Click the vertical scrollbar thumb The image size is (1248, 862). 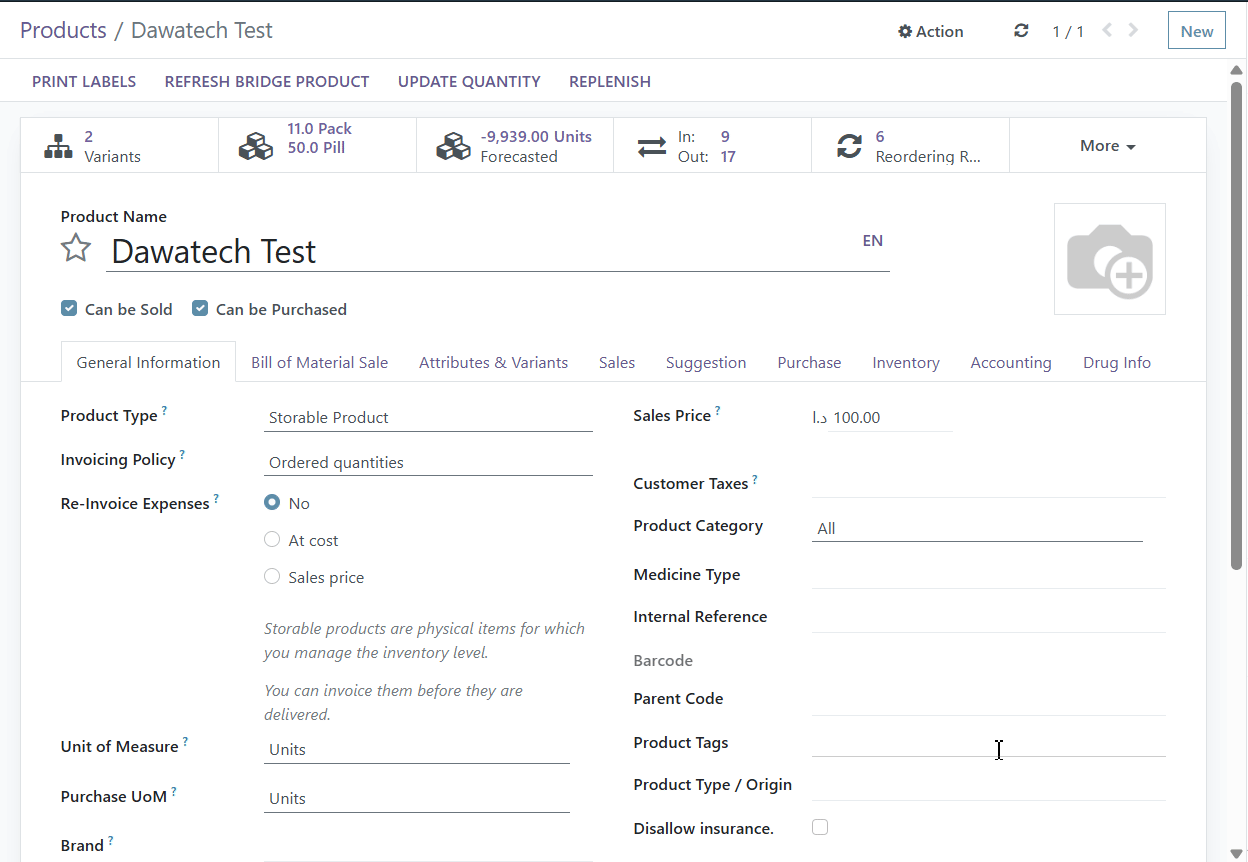coord(1237,326)
